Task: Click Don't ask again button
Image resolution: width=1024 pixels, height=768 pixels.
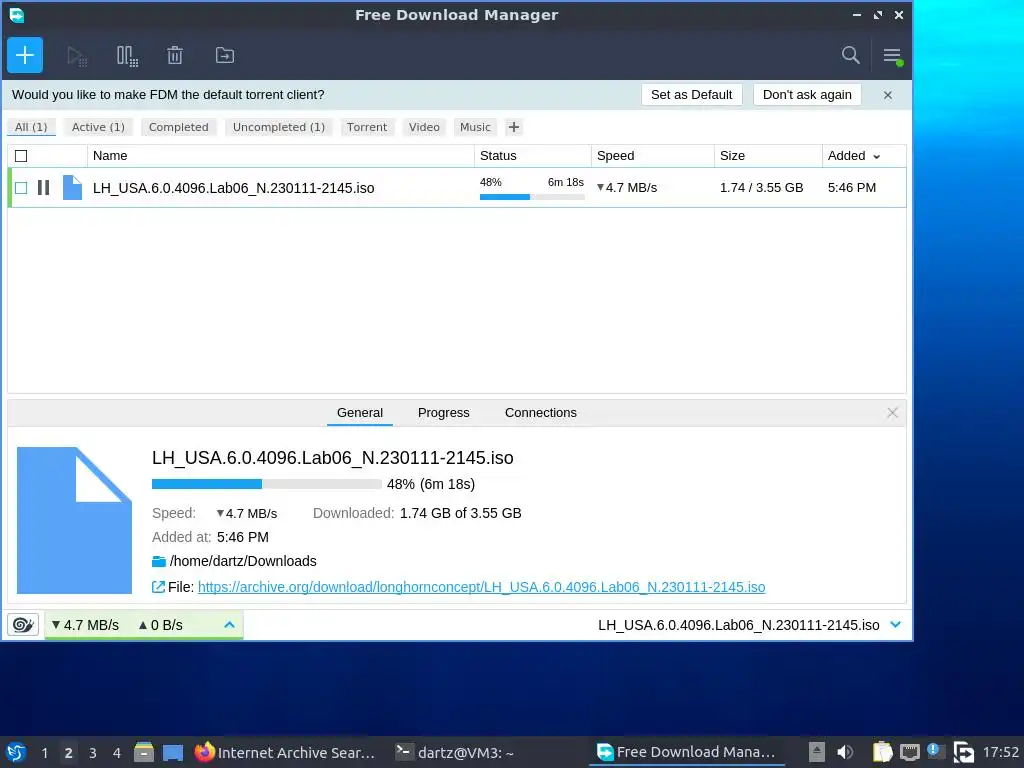Action: coord(807,95)
